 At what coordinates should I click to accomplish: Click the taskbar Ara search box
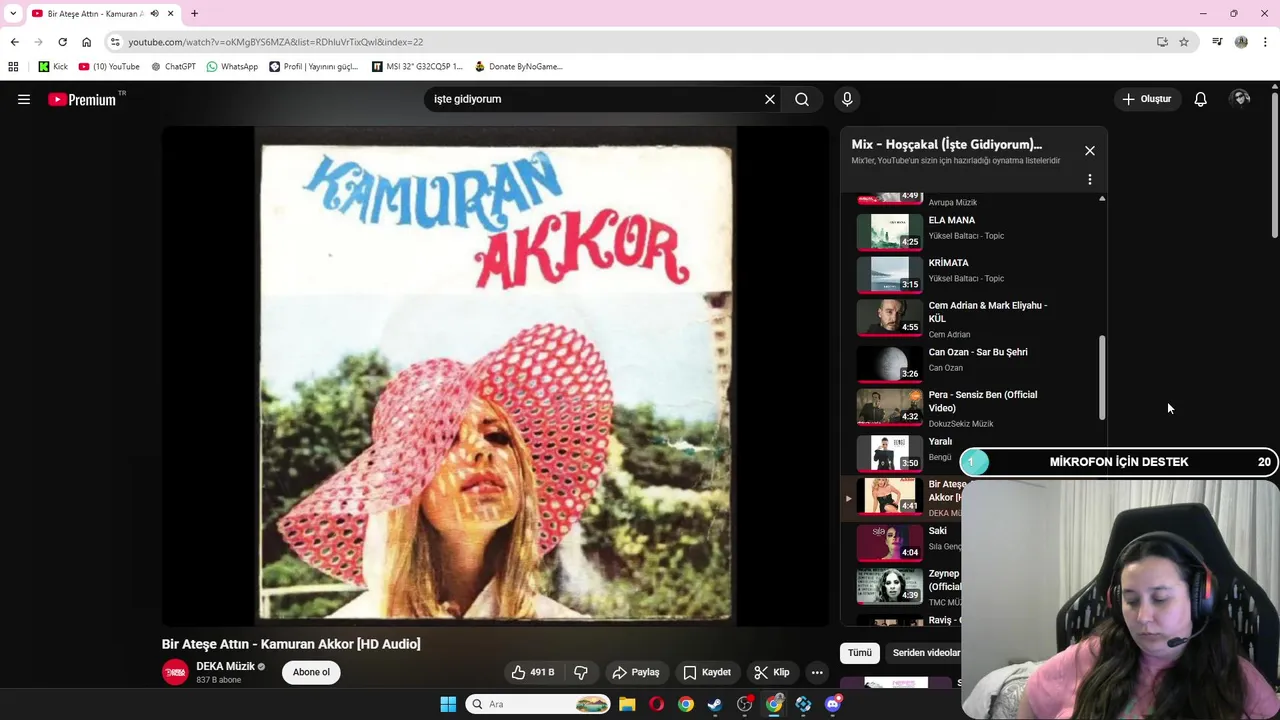[538, 704]
